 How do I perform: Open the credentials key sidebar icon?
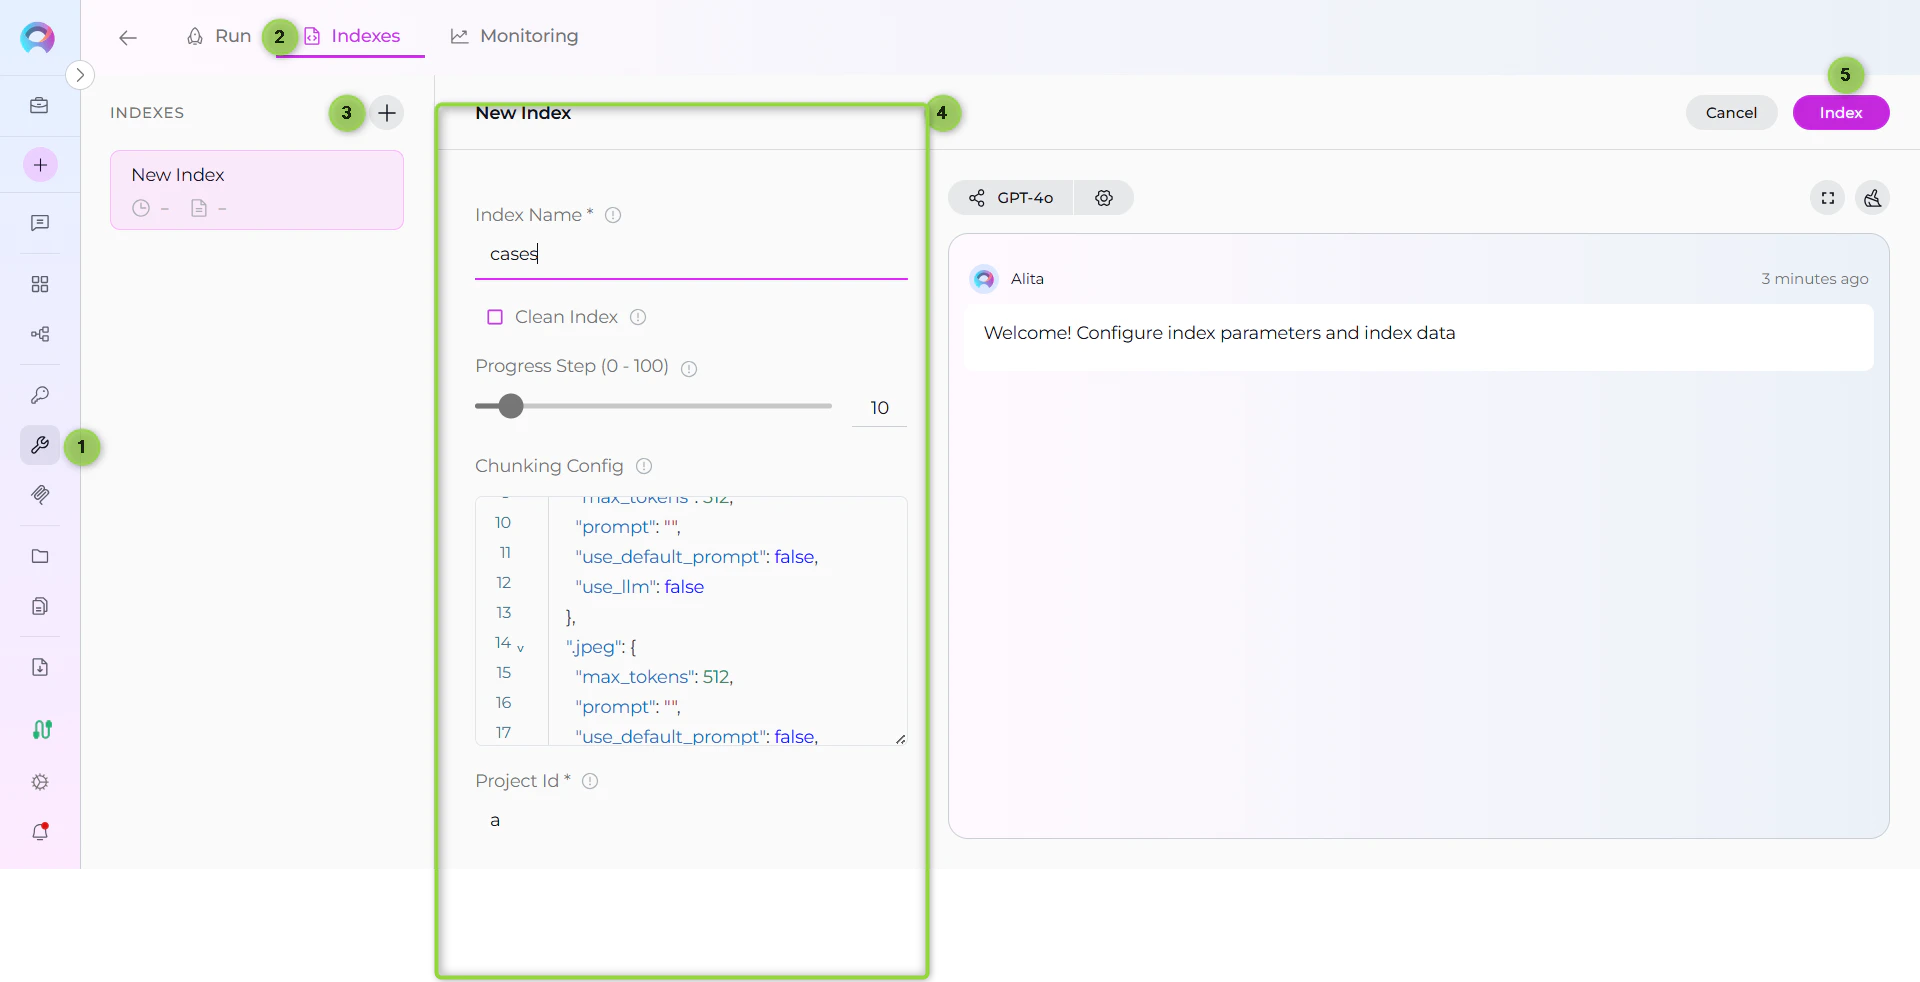(40, 396)
